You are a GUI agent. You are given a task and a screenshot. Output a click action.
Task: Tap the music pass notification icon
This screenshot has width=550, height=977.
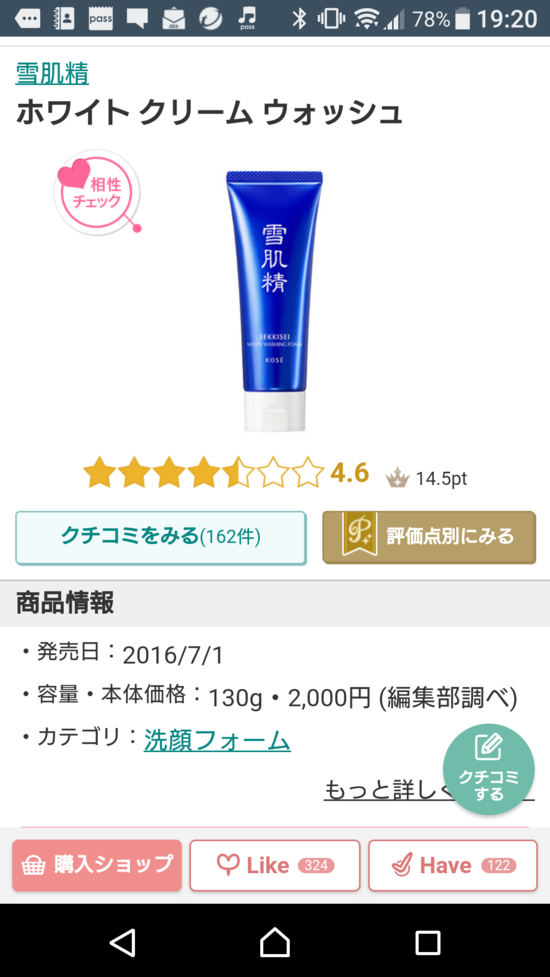click(247, 18)
